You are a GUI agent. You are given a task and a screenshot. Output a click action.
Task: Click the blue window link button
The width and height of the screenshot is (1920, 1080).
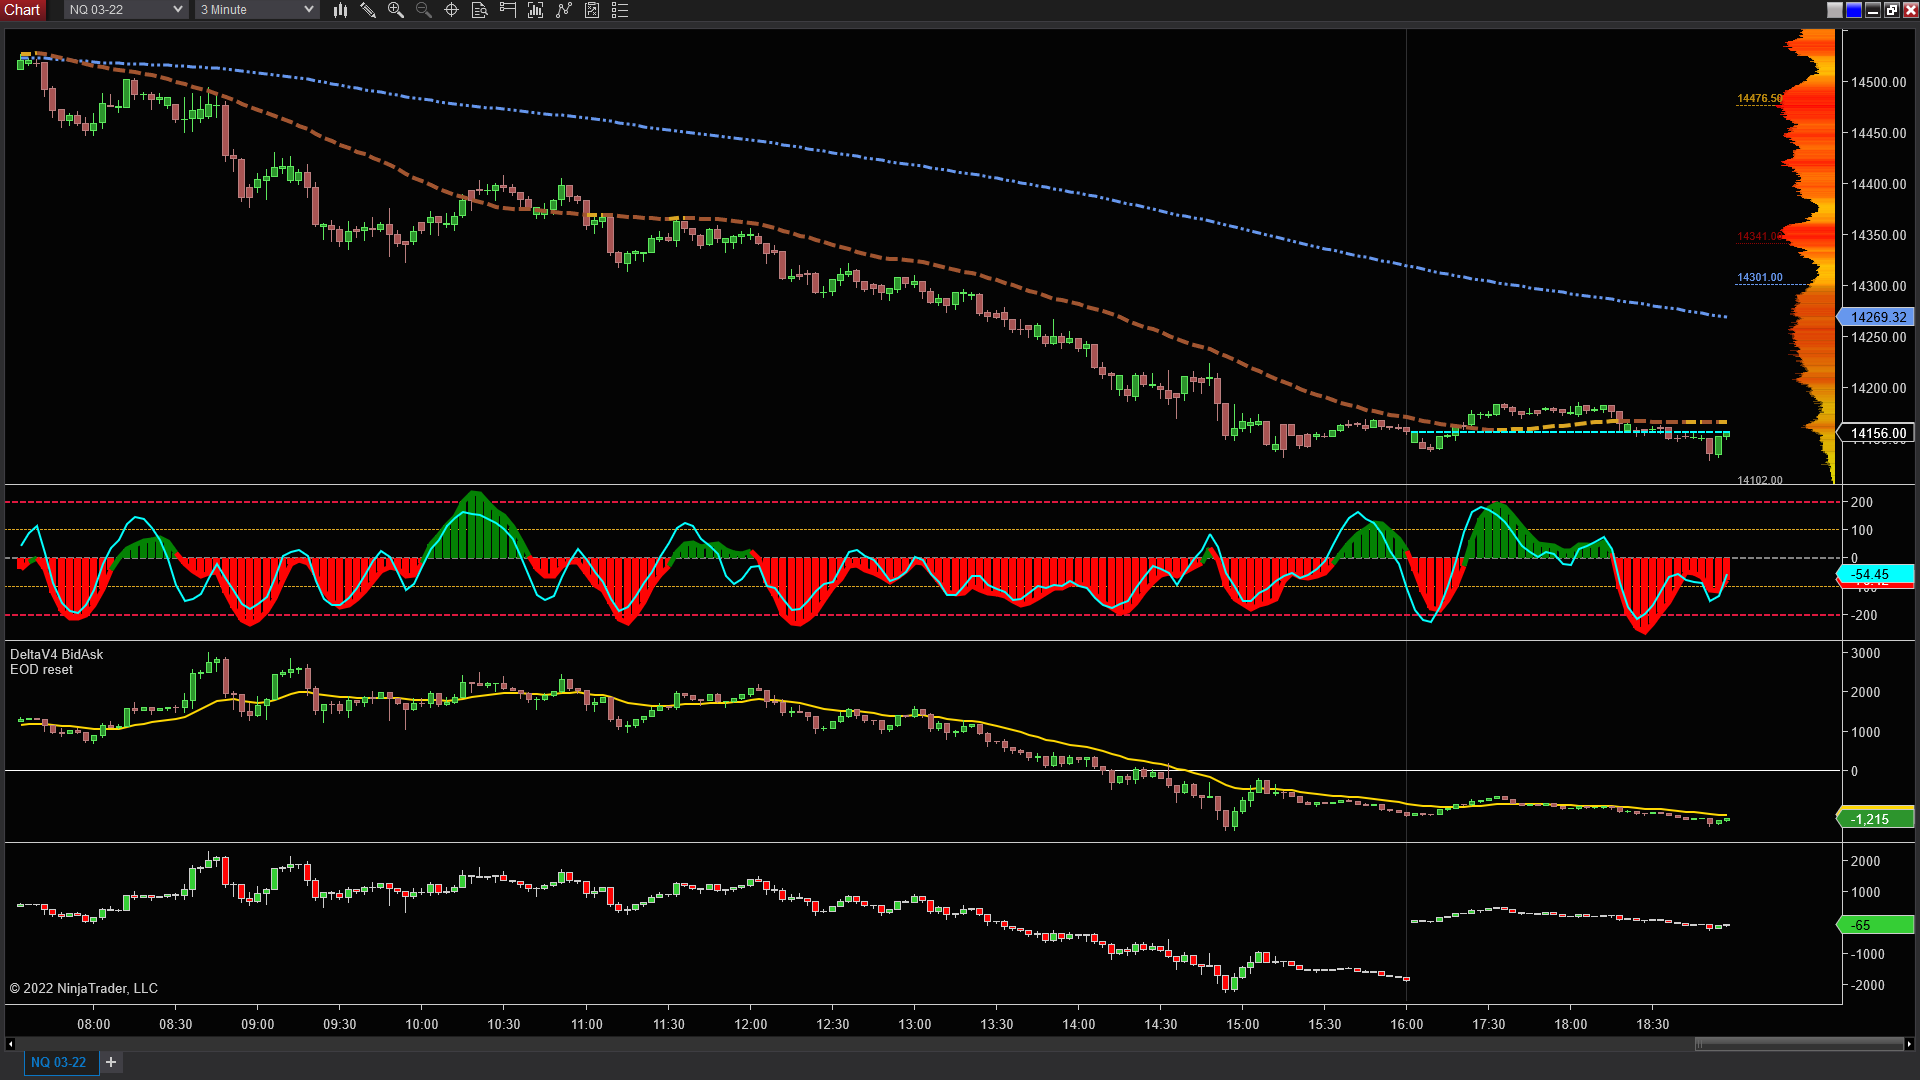click(1854, 10)
